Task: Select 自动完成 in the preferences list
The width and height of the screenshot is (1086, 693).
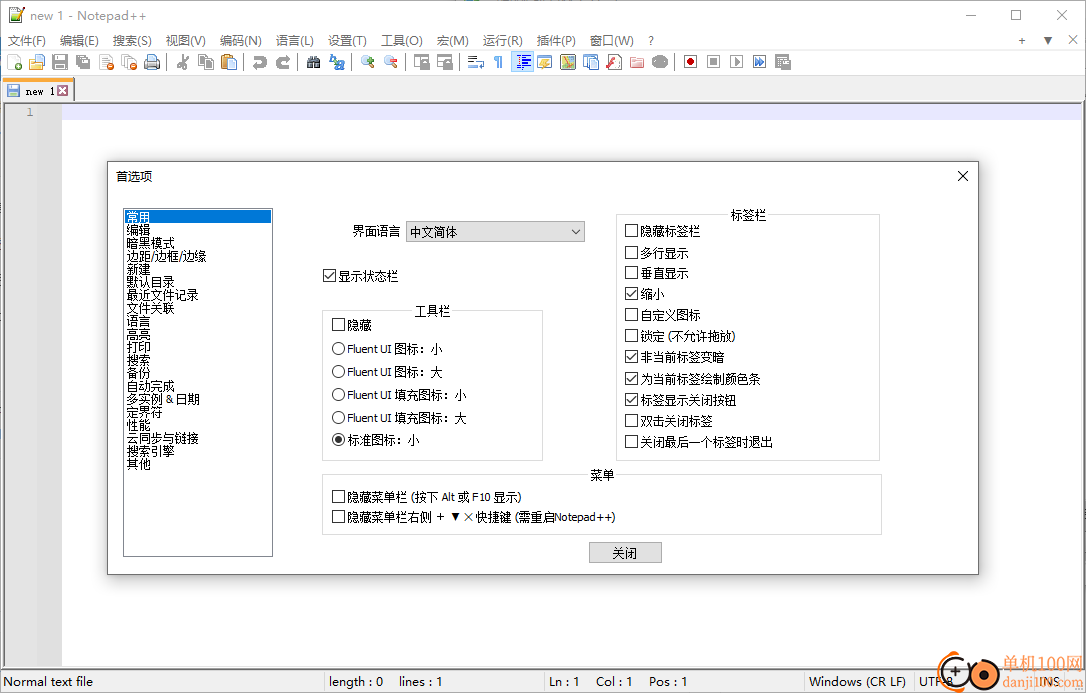Action: pyautogui.click(x=150, y=386)
